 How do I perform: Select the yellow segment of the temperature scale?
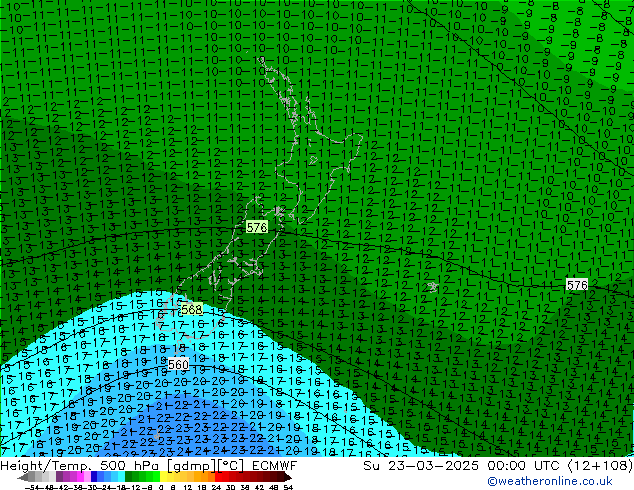(x=183, y=477)
